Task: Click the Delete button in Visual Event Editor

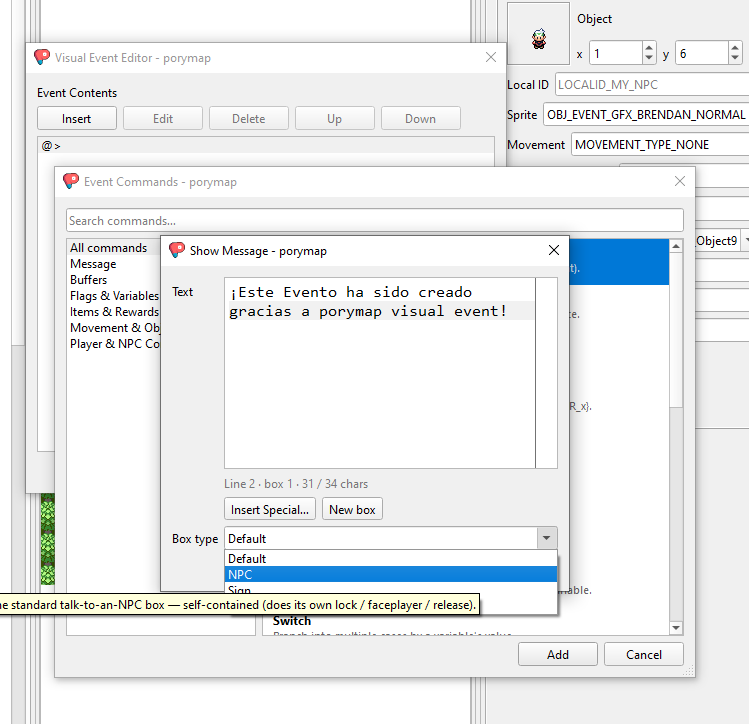Action: (248, 118)
